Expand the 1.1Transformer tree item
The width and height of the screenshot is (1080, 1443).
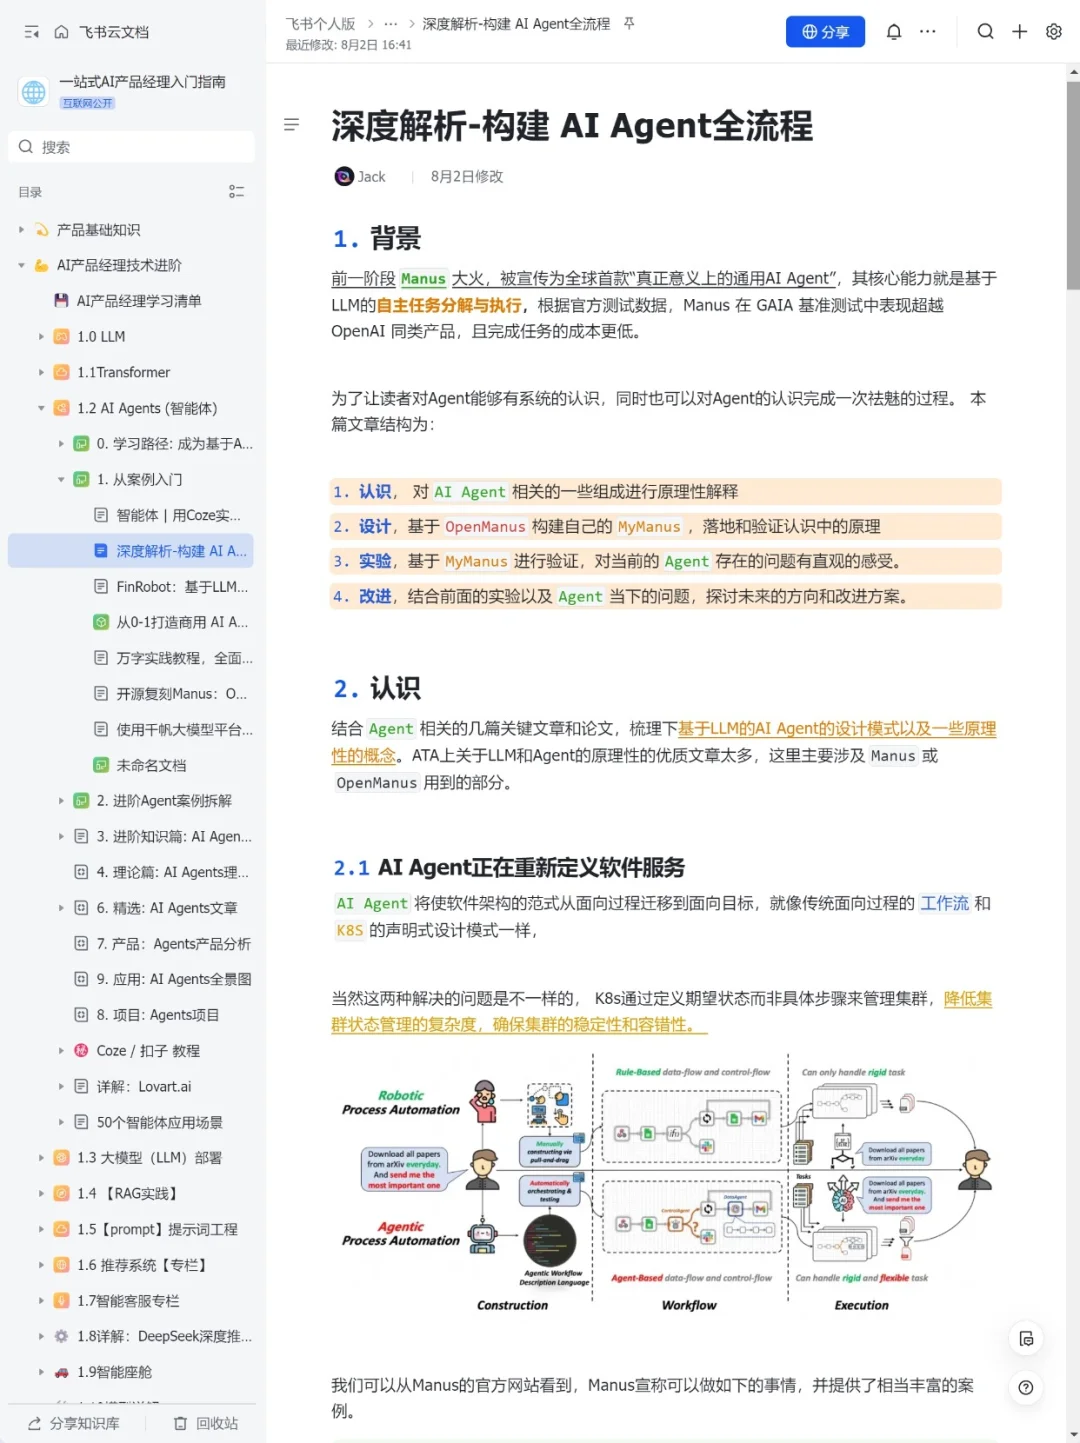[x=40, y=372]
